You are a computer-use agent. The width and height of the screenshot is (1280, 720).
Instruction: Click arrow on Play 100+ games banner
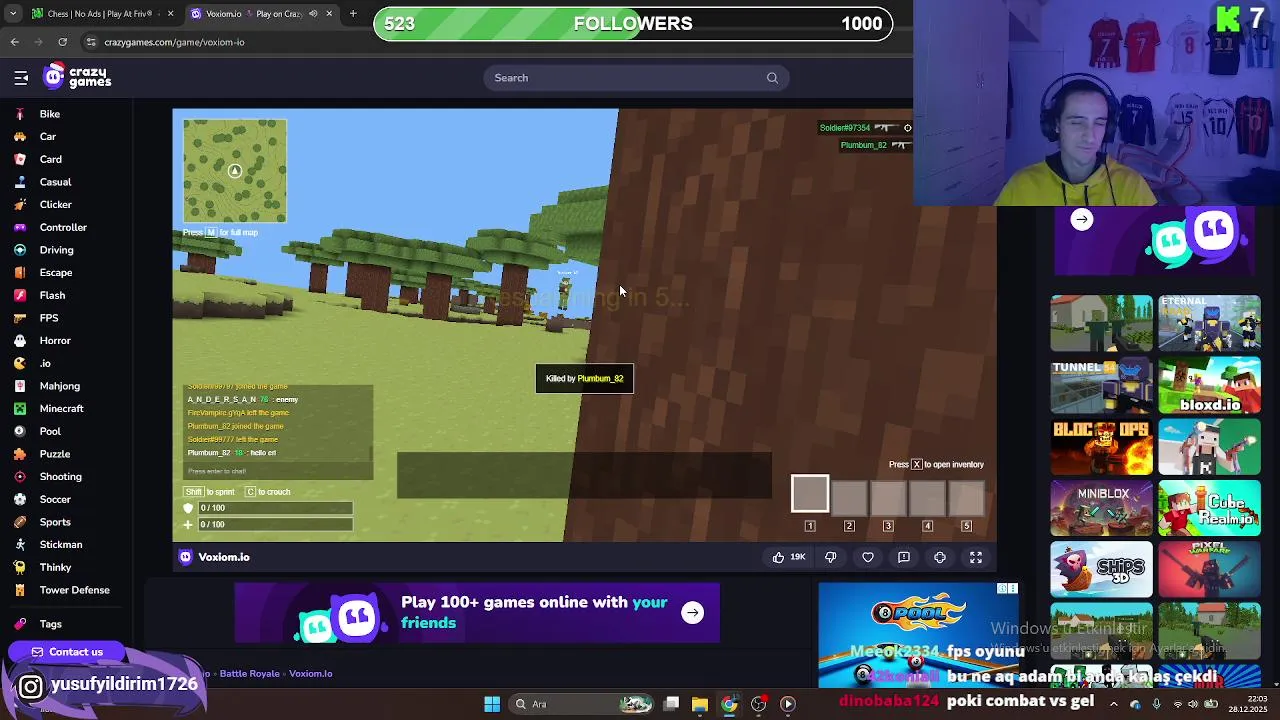pyautogui.click(x=692, y=613)
